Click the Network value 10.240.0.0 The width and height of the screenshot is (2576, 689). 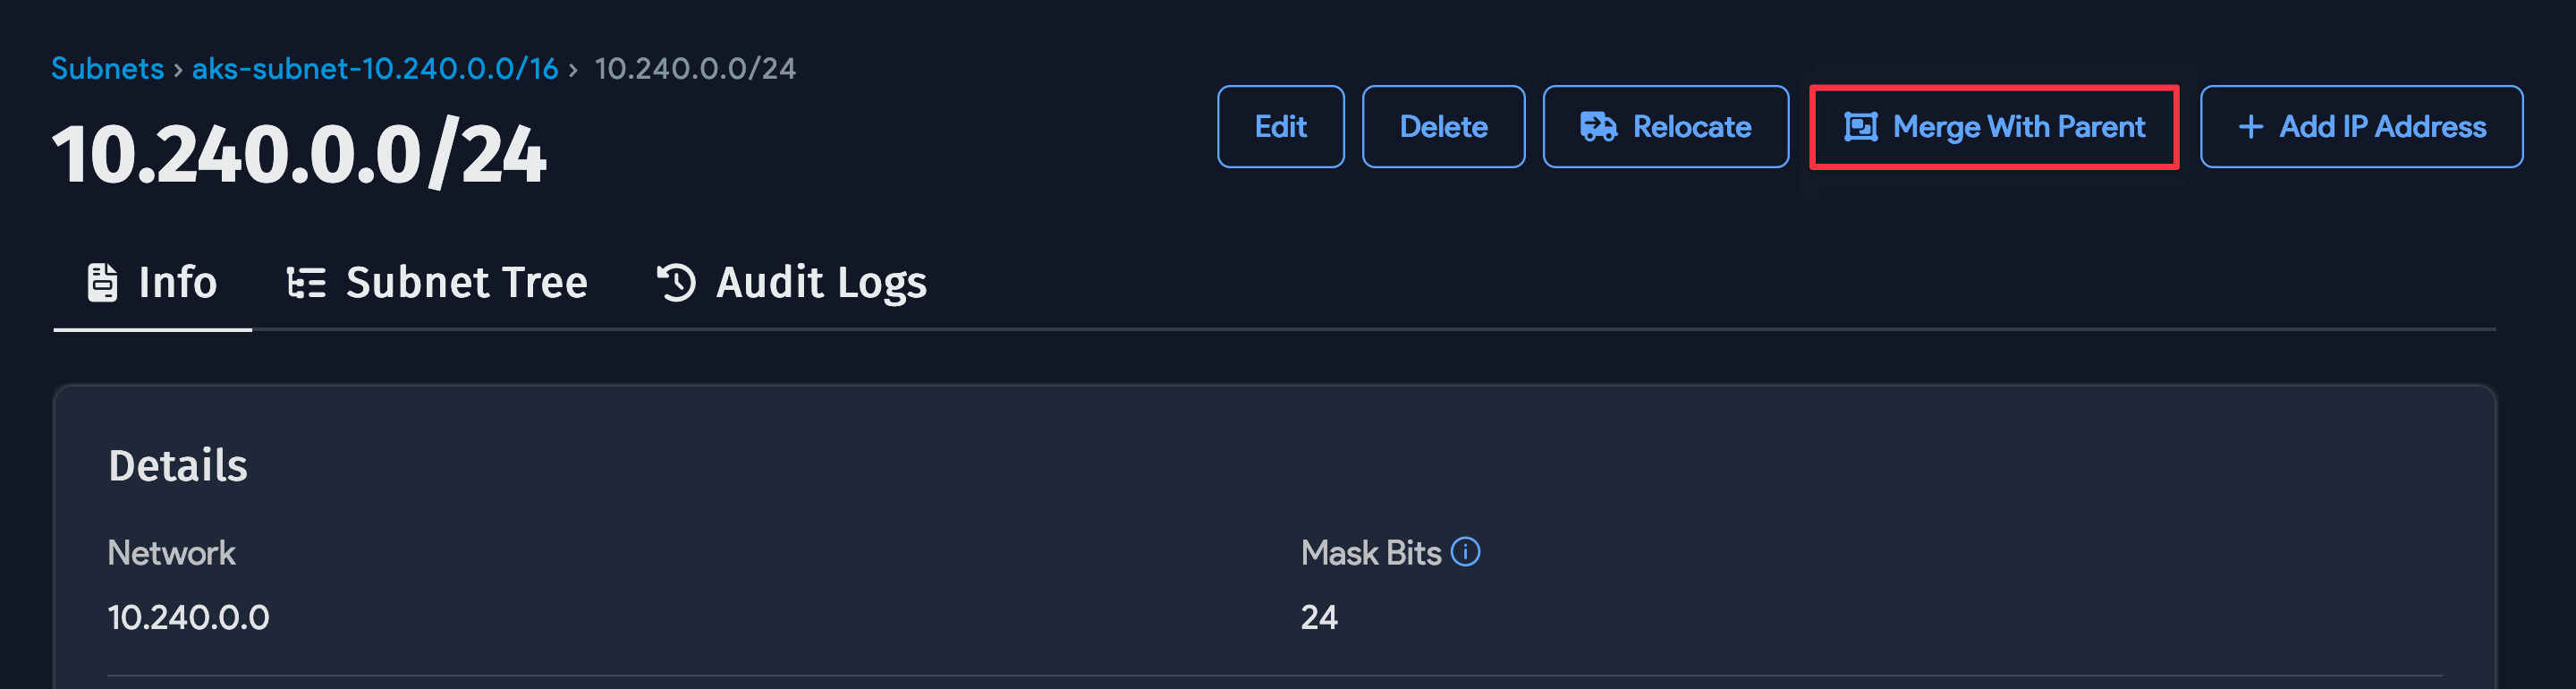[x=188, y=617]
